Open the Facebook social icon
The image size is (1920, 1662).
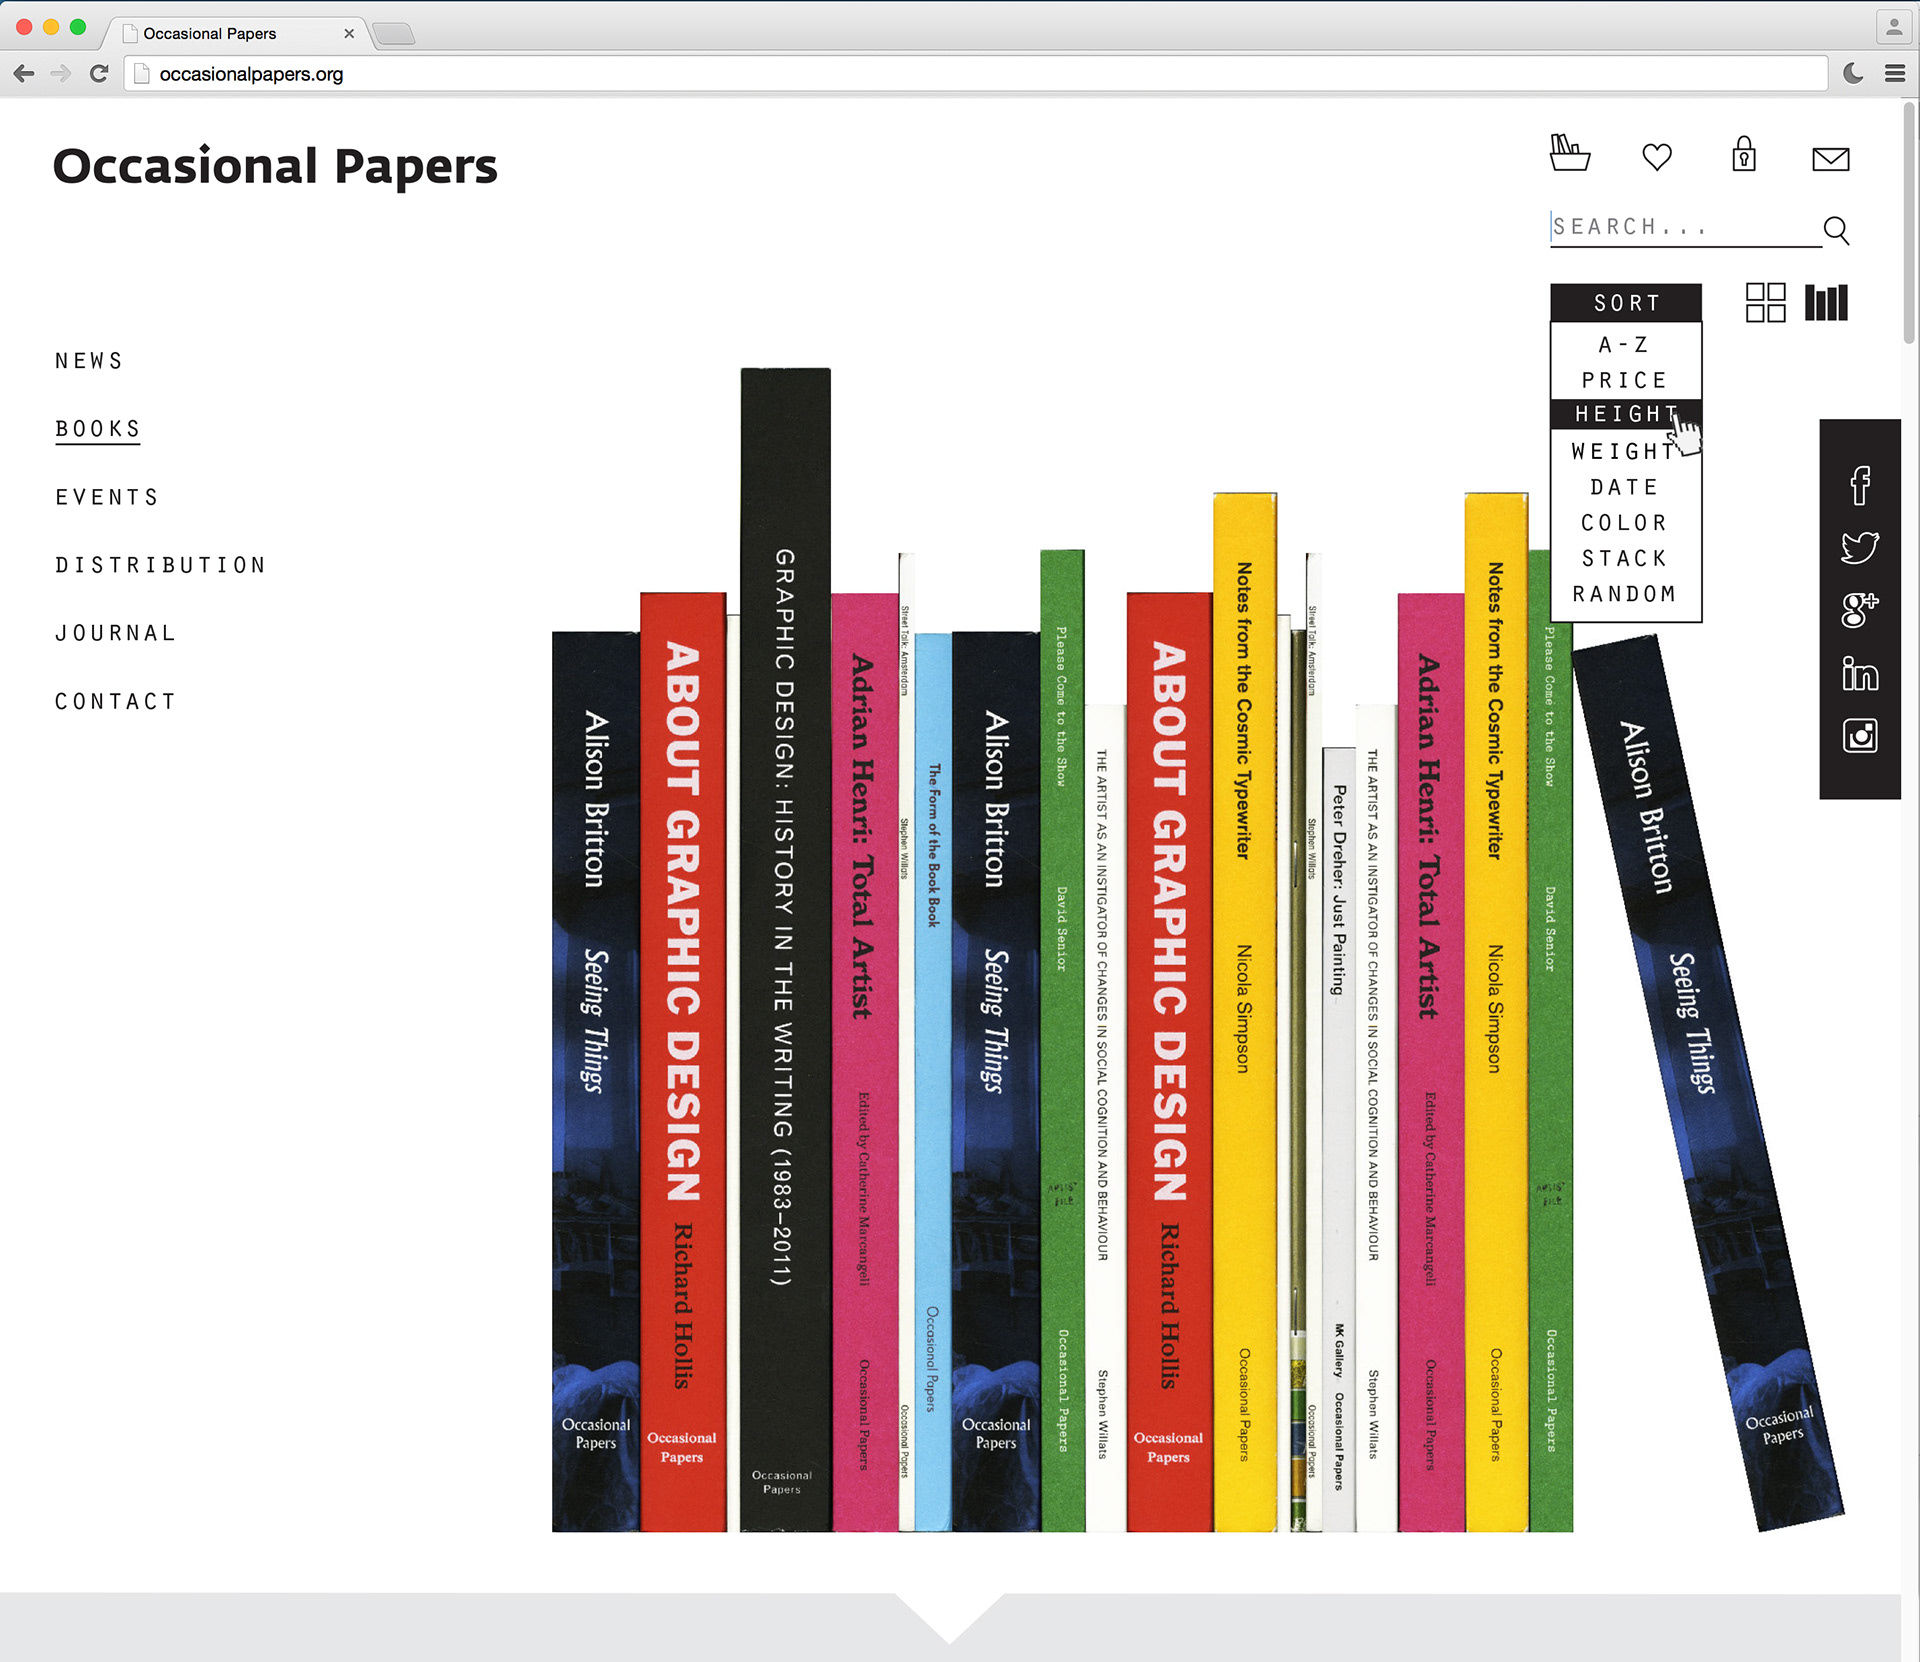(1859, 486)
